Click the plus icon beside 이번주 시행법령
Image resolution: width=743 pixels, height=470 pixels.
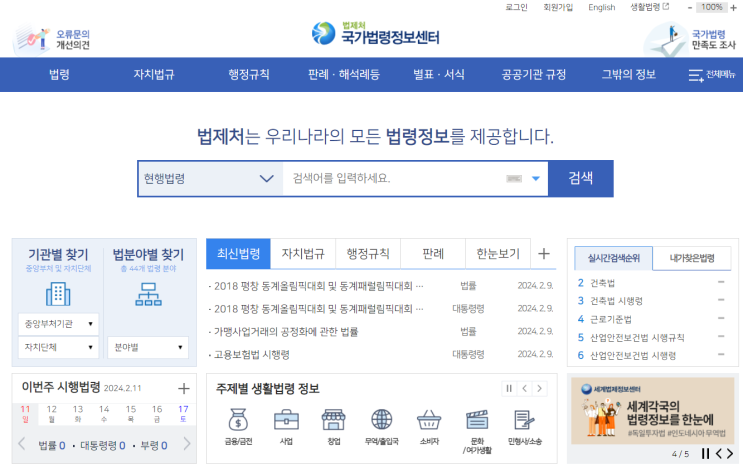point(183,389)
